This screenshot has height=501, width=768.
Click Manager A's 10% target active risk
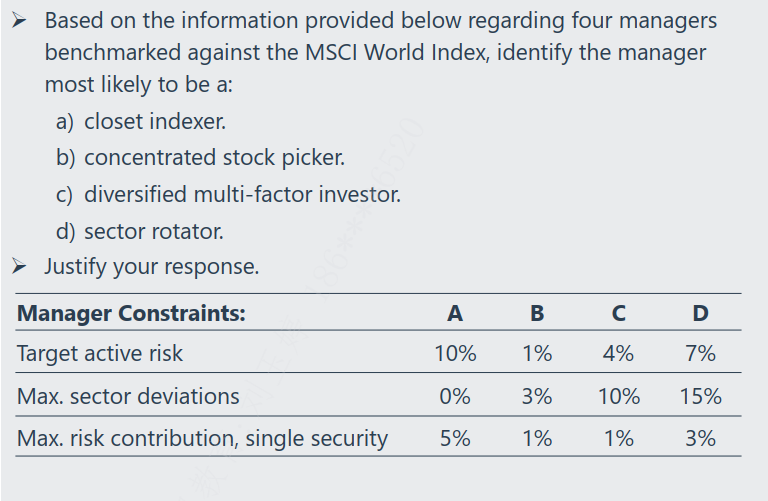coord(455,353)
